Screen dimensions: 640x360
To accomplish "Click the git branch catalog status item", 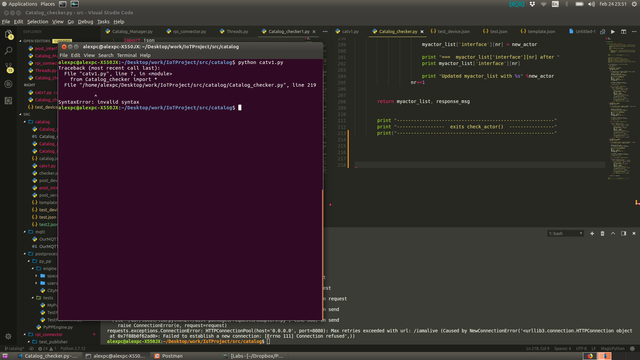I will pos(14,349).
